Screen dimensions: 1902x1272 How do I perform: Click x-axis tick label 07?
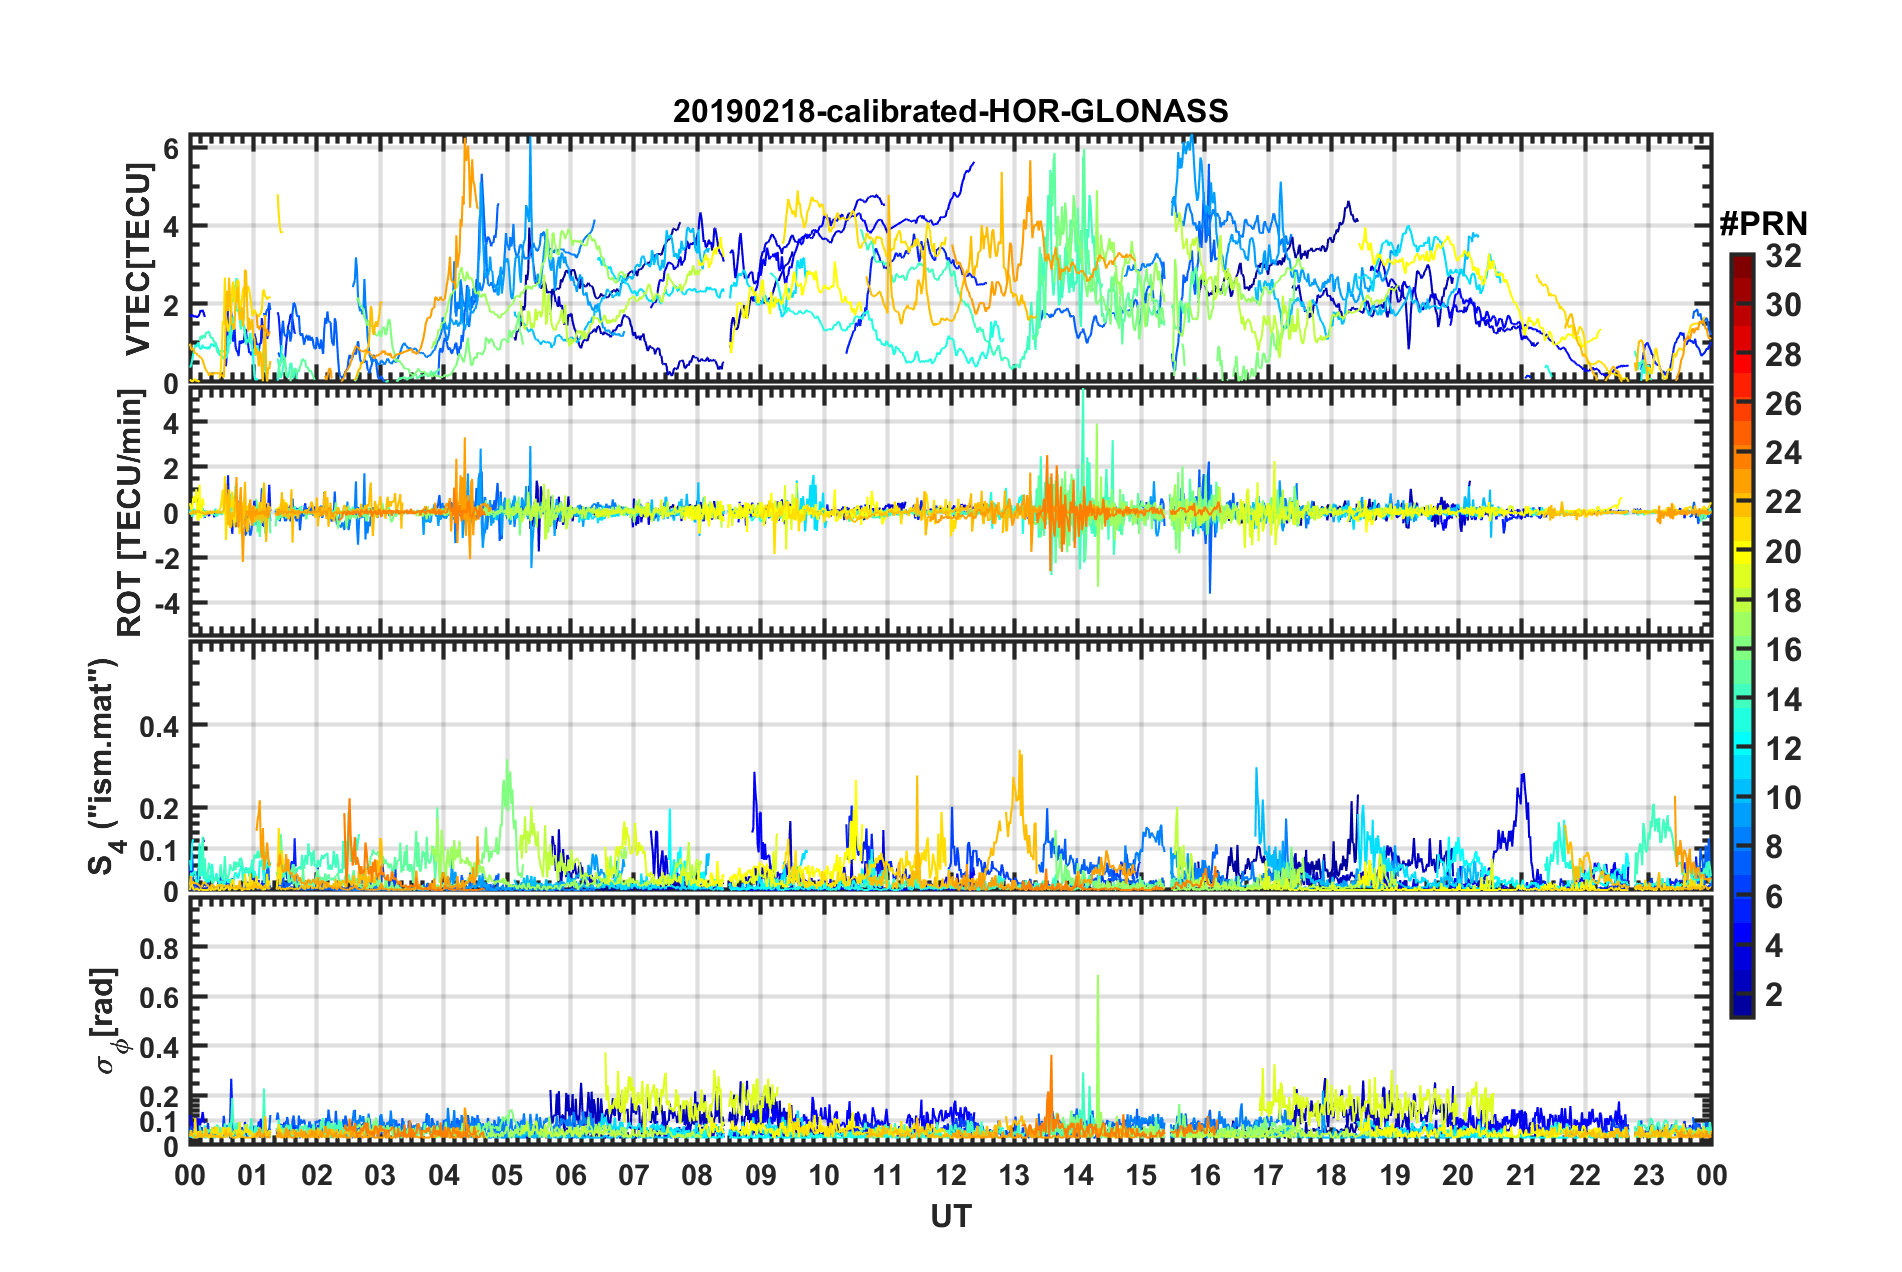click(634, 1175)
